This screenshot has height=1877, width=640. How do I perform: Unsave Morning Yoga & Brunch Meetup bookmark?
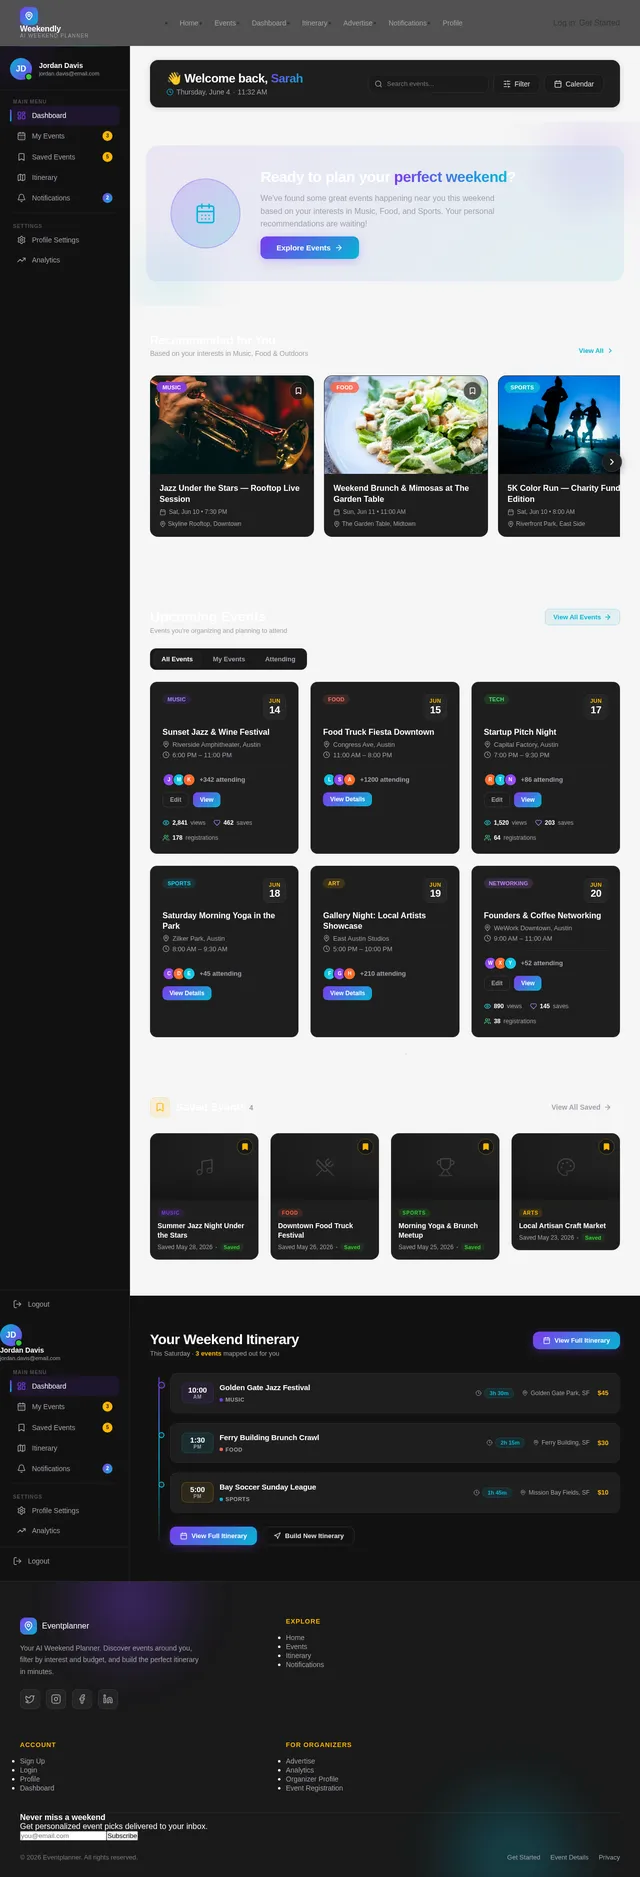pos(485,1147)
